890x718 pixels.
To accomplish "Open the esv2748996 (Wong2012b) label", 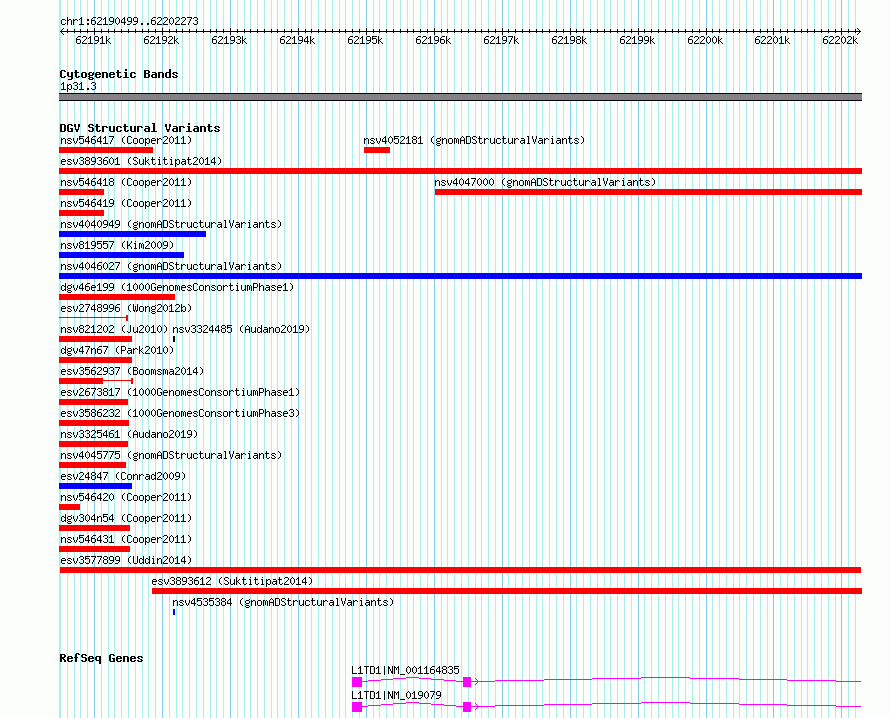I will (x=126, y=308).
